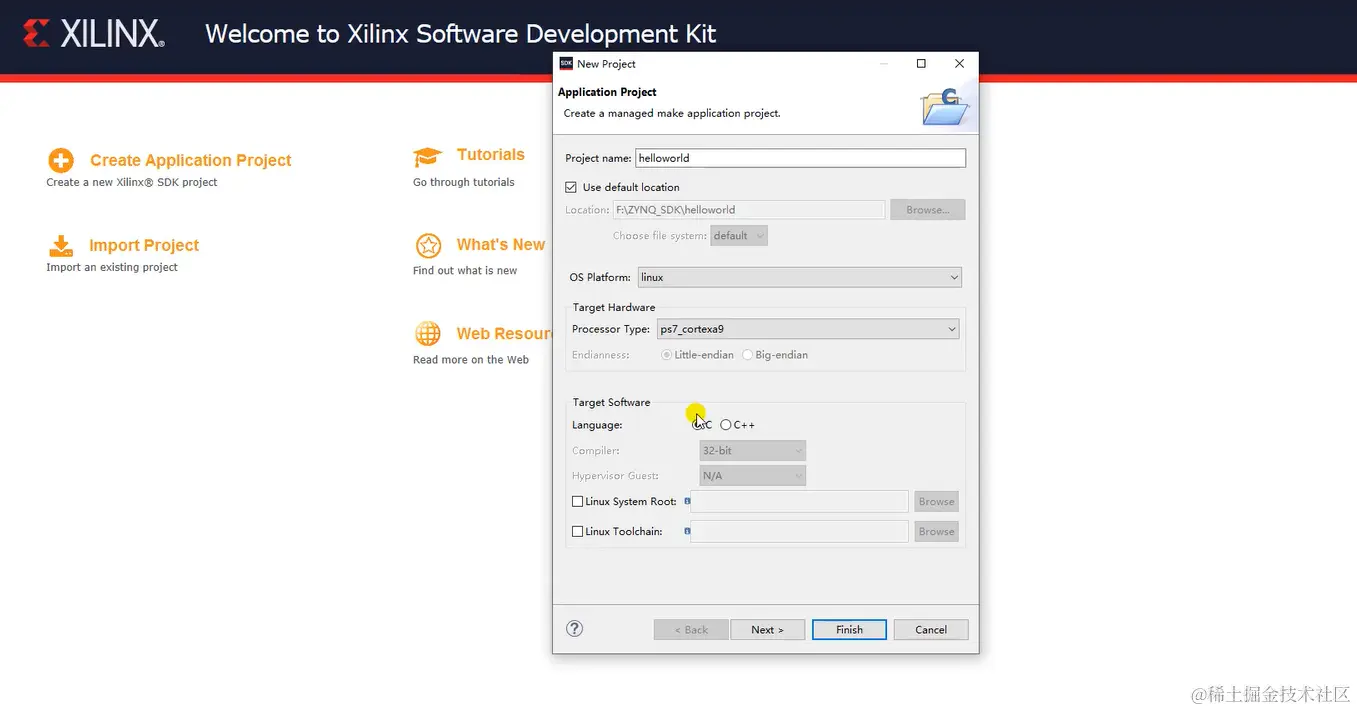Select the C language radio button
Image resolution: width=1357 pixels, height=711 pixels.
tap(698, 425)
